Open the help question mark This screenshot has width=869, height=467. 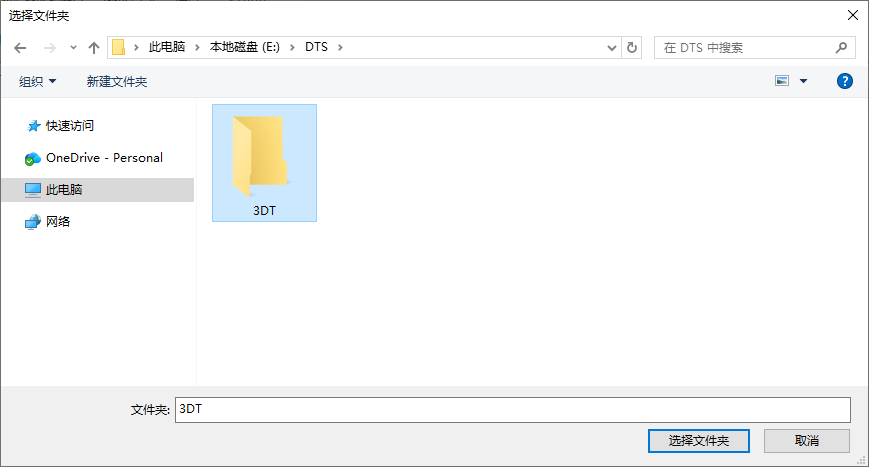pyautogui.click(x=845, y=81)
